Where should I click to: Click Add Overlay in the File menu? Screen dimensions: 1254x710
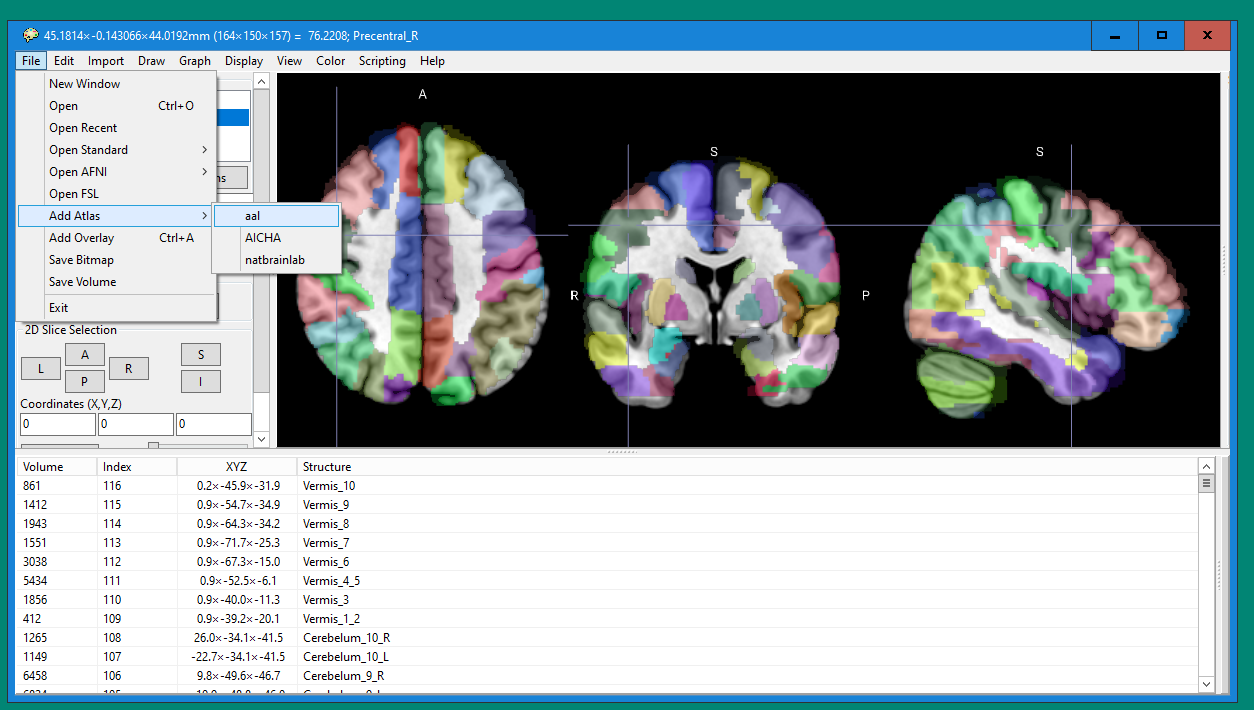[x=82, y=238]
